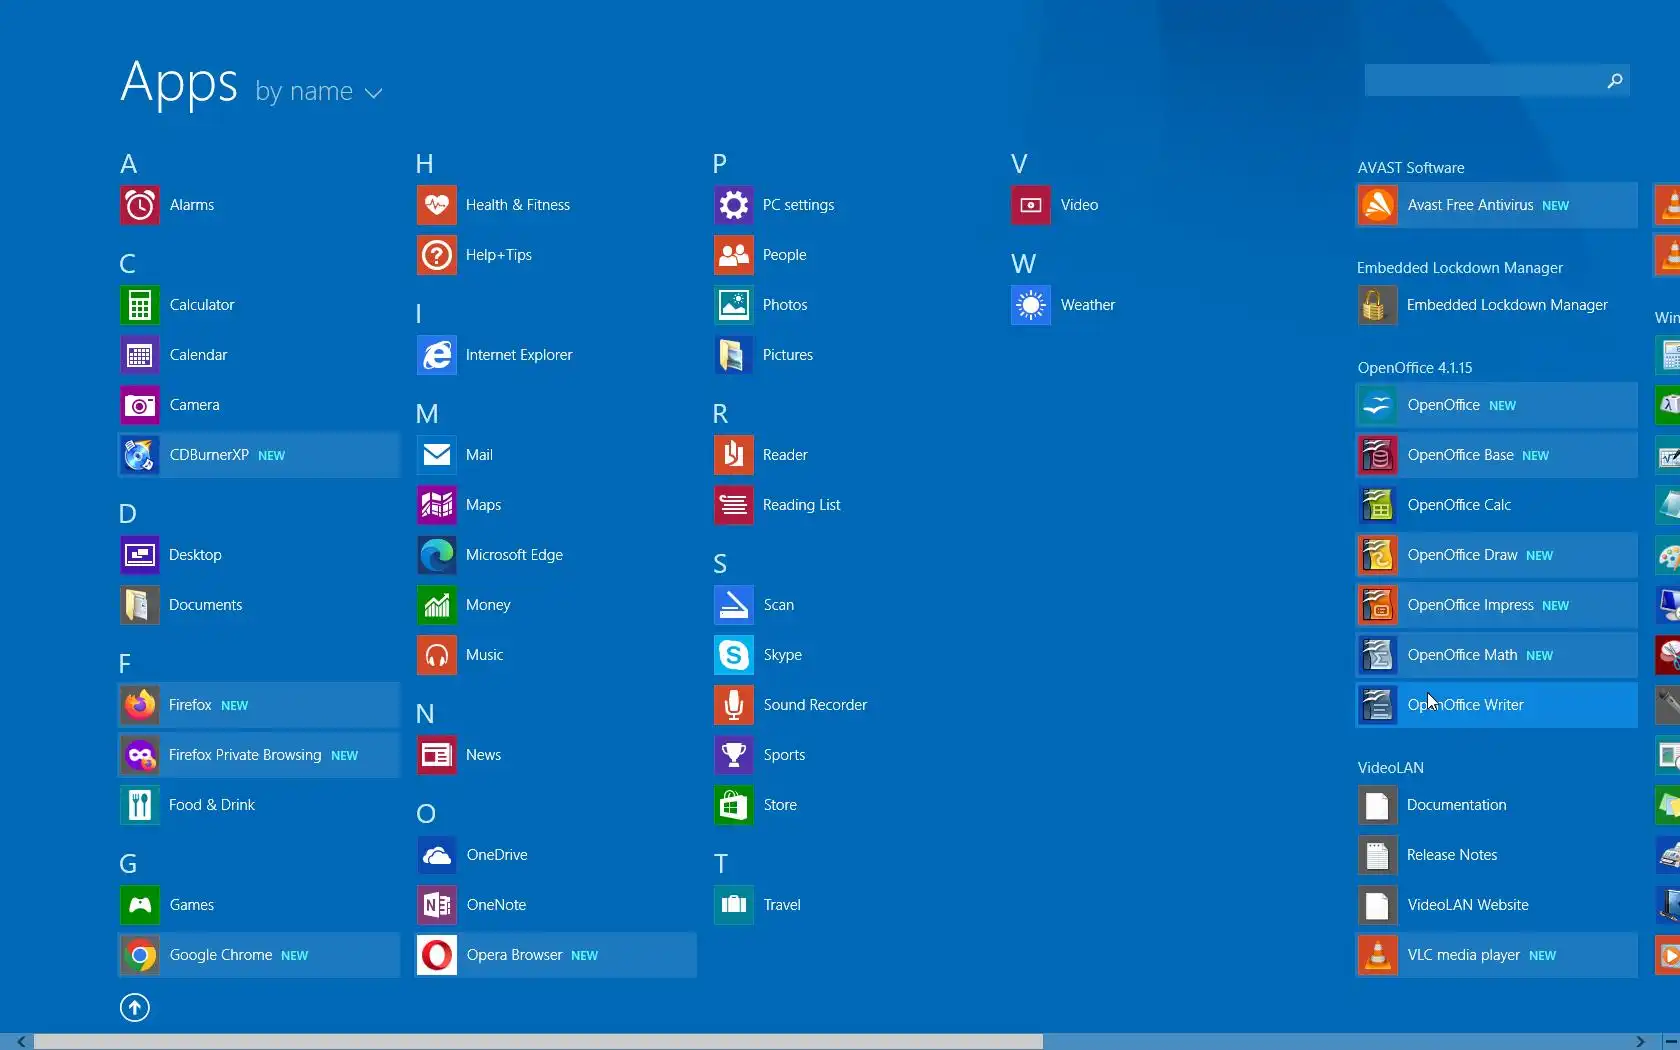1680x1050 pixels.
Task: Click the Microsoft Edge icon
Action: (437, 555)
